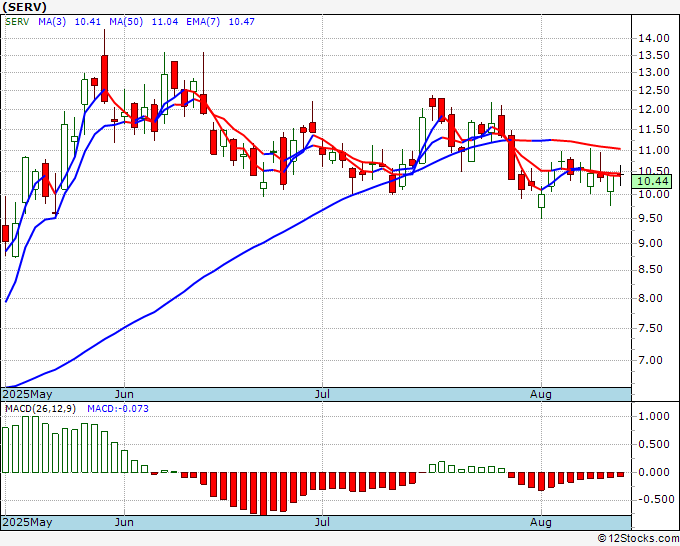Click the current price tag 10.44
This screenshot has height=546, width=680.
tap(652, 181)
